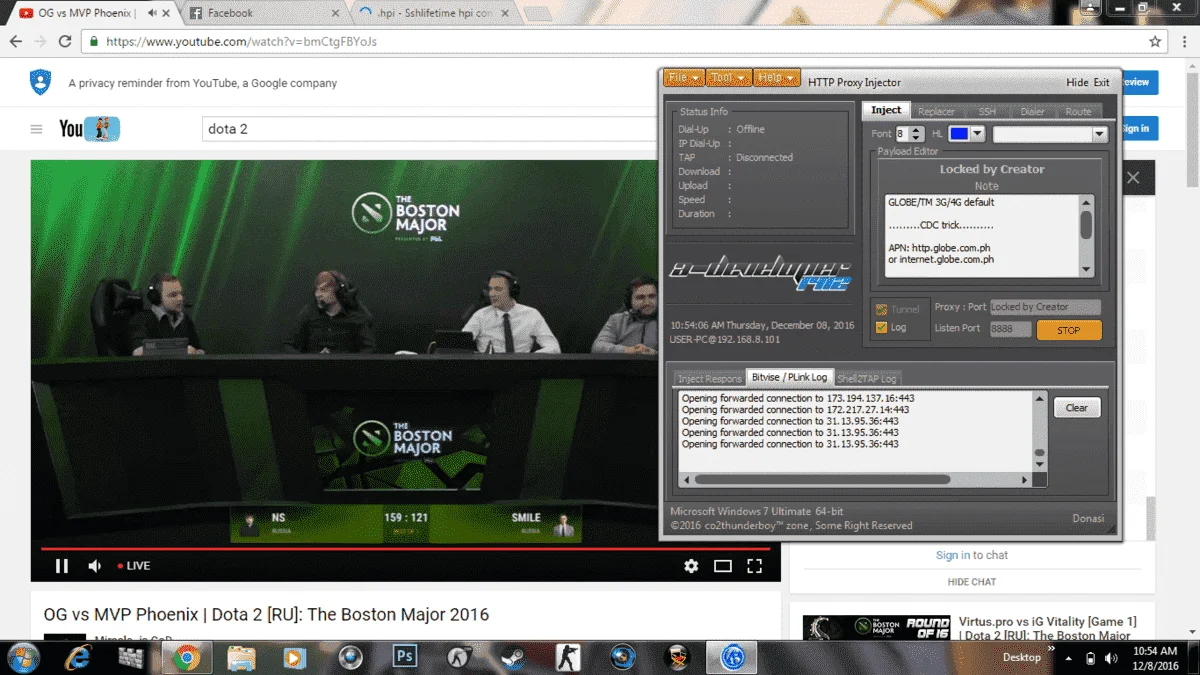
Task: Click the Proxy : Port field
Action: (x=1045, y=307)
